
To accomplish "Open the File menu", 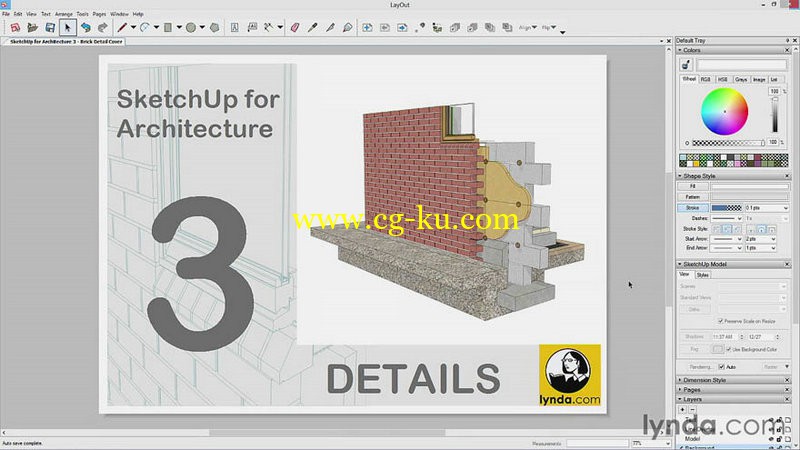I will pos(6,14).
